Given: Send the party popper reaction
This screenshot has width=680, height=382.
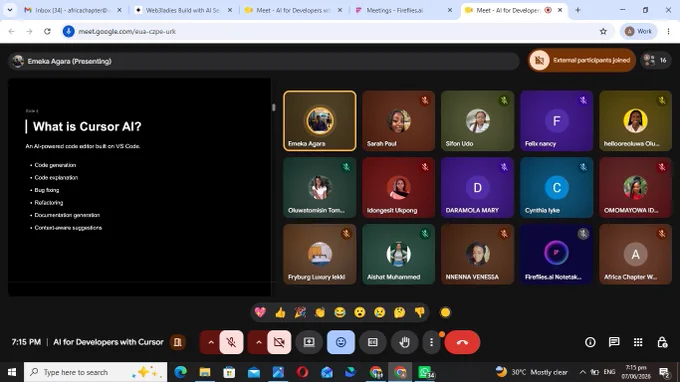Looking at the screenshot, I should click(300, 312).
